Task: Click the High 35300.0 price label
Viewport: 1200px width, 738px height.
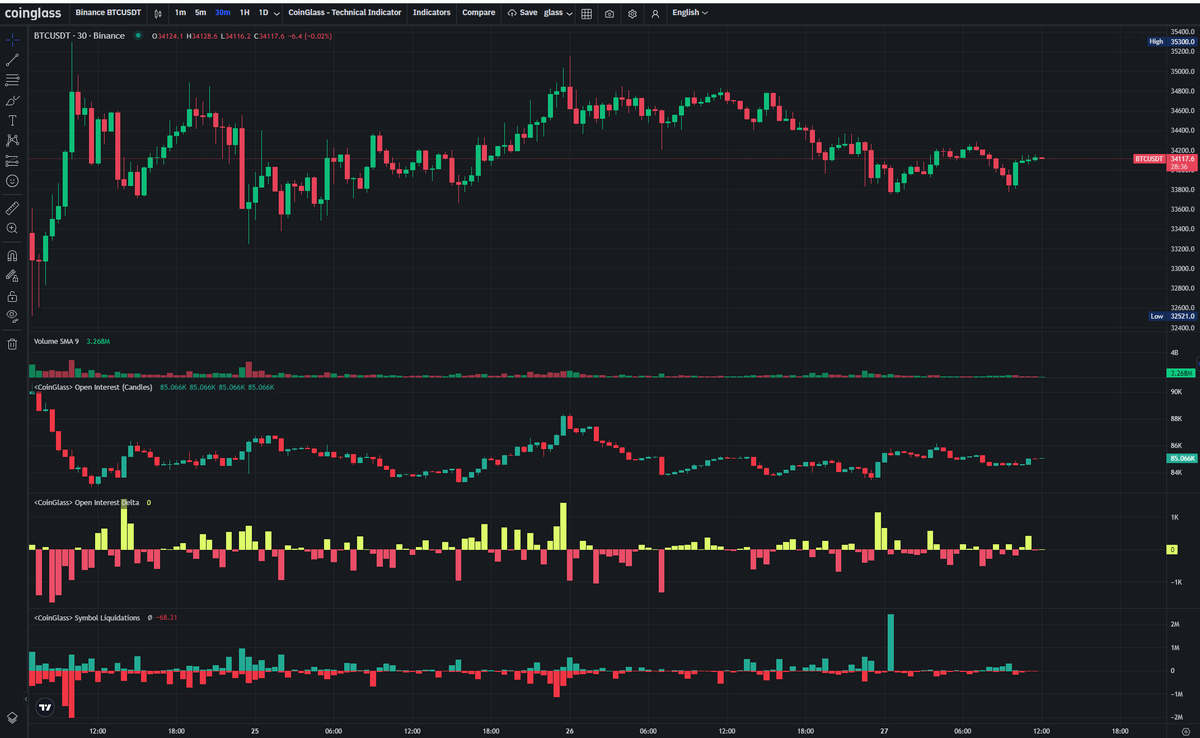Action: click(x=1172, y=41)
